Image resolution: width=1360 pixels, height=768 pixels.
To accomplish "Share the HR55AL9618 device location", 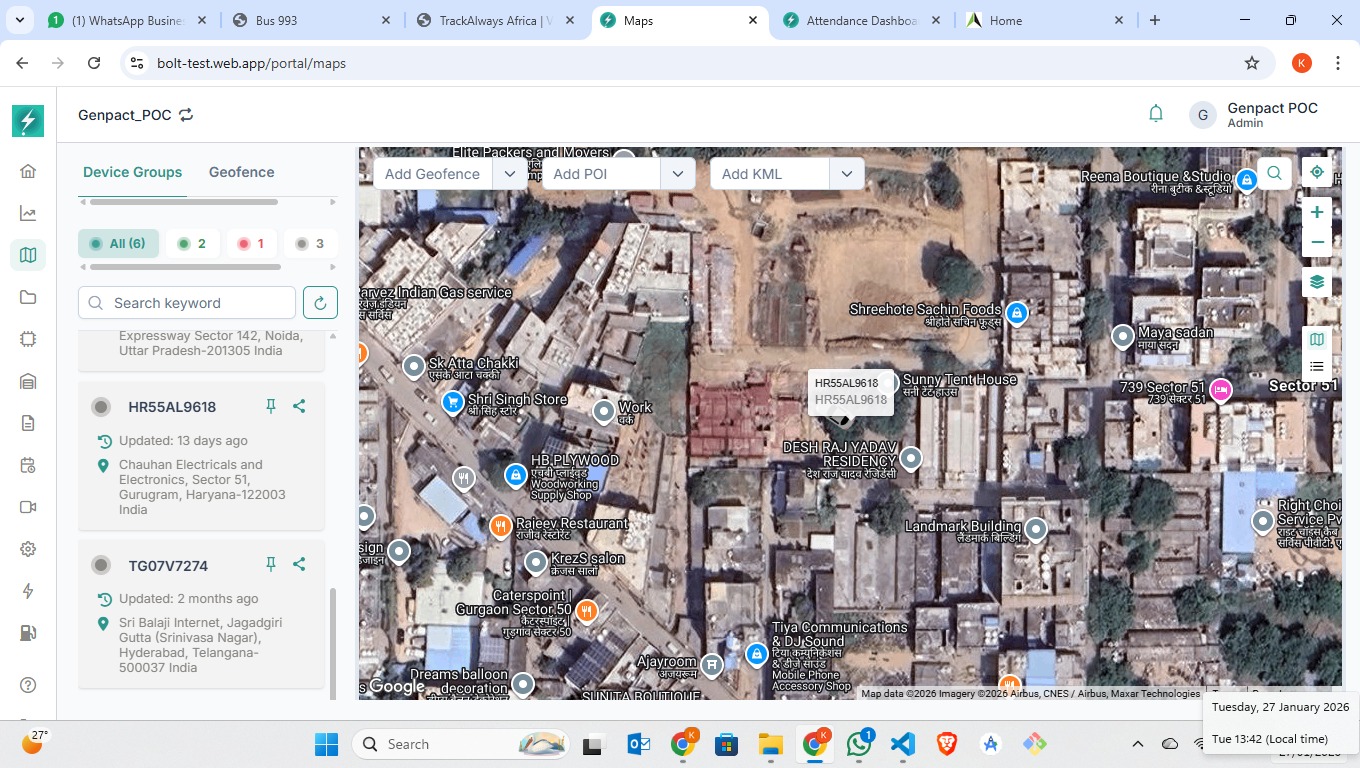I will (299, 406).
